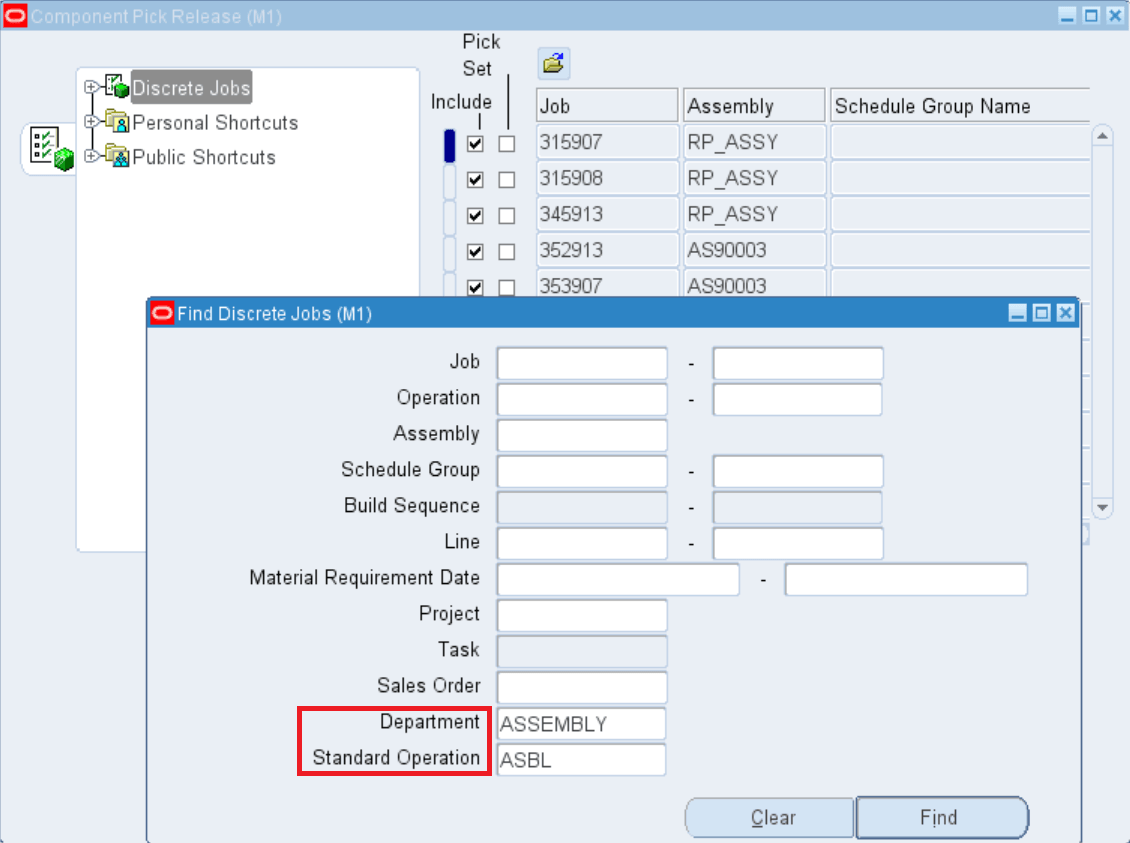Click AS90003 assembly for job 352913

(x=754, y=250)
